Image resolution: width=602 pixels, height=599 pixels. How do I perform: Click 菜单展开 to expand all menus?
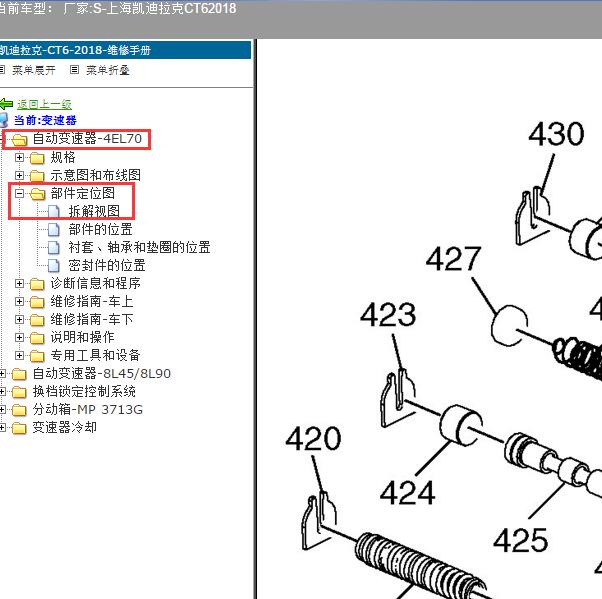pyautogui.click(x=34, y=70)
